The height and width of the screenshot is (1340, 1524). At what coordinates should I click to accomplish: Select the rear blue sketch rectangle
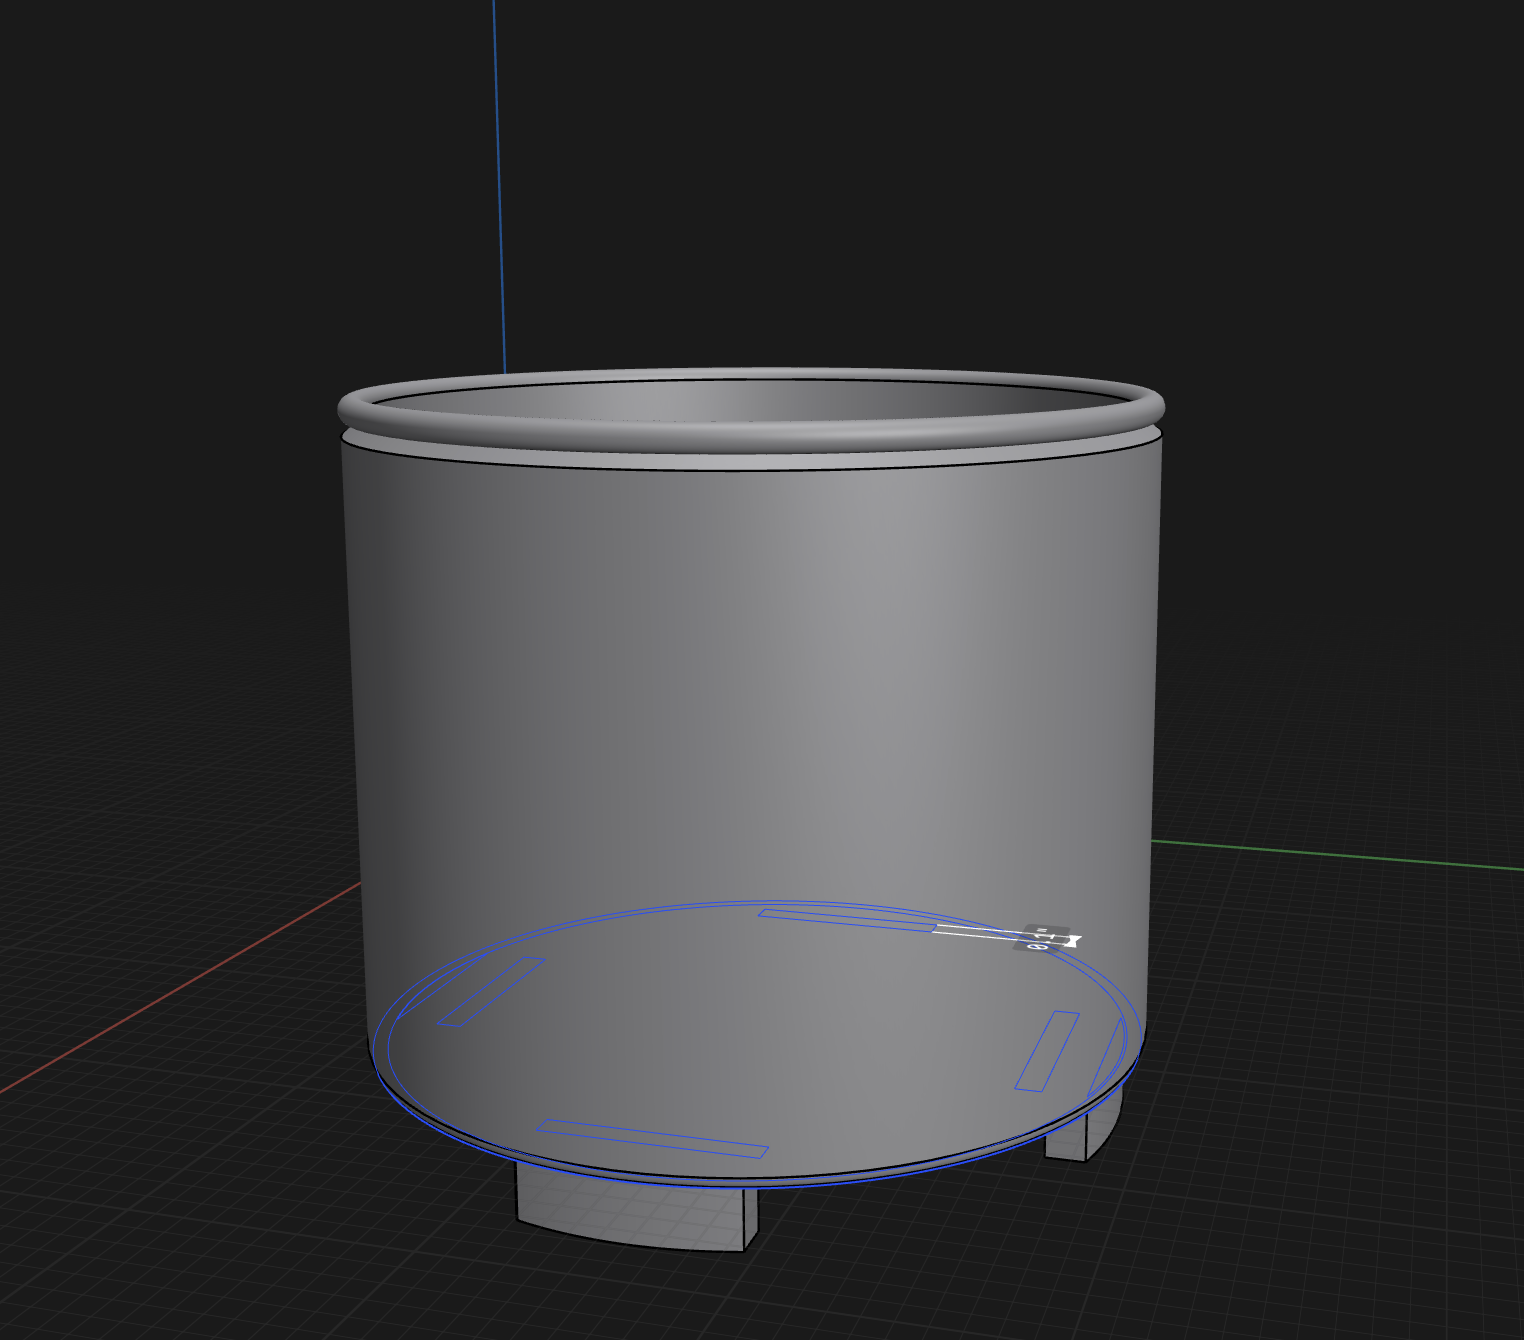[845, 919]
